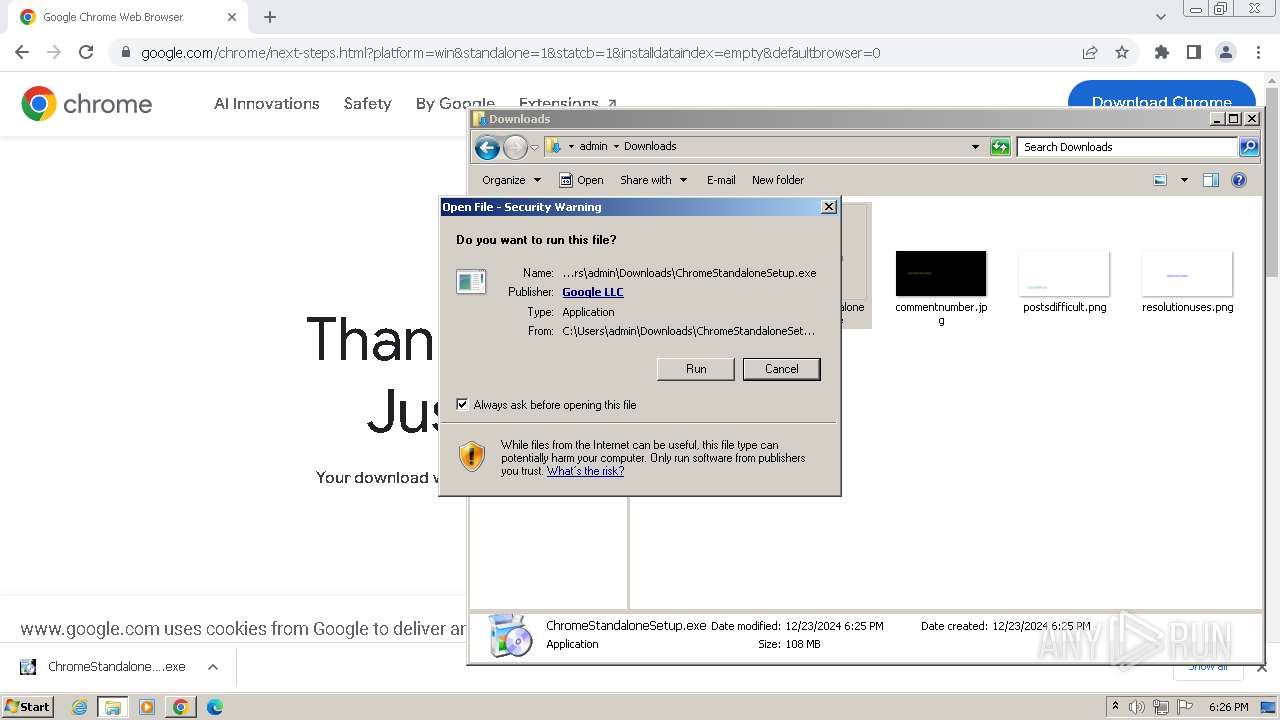This screenshot has height=720, width=1280.
Task: Click the Chrome logo on the page
Action: click(x=87, y=103)
